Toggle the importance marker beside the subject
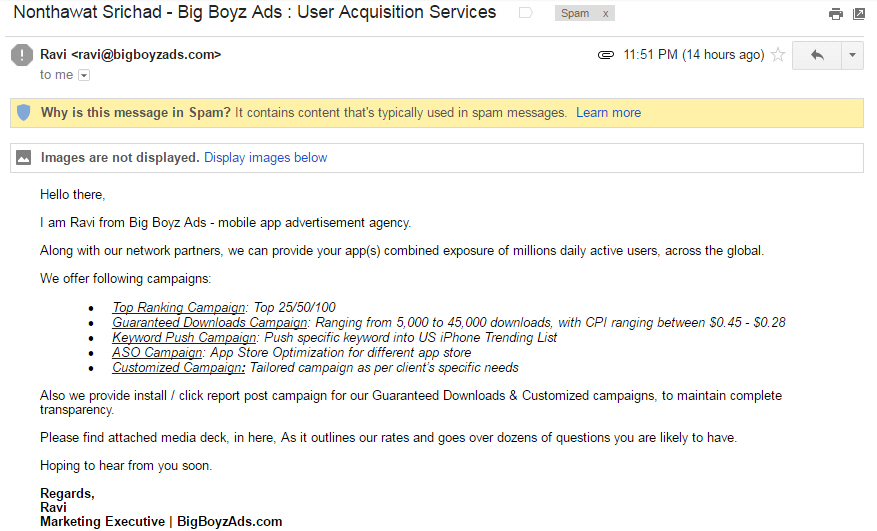877x531 pixels. 526,13
